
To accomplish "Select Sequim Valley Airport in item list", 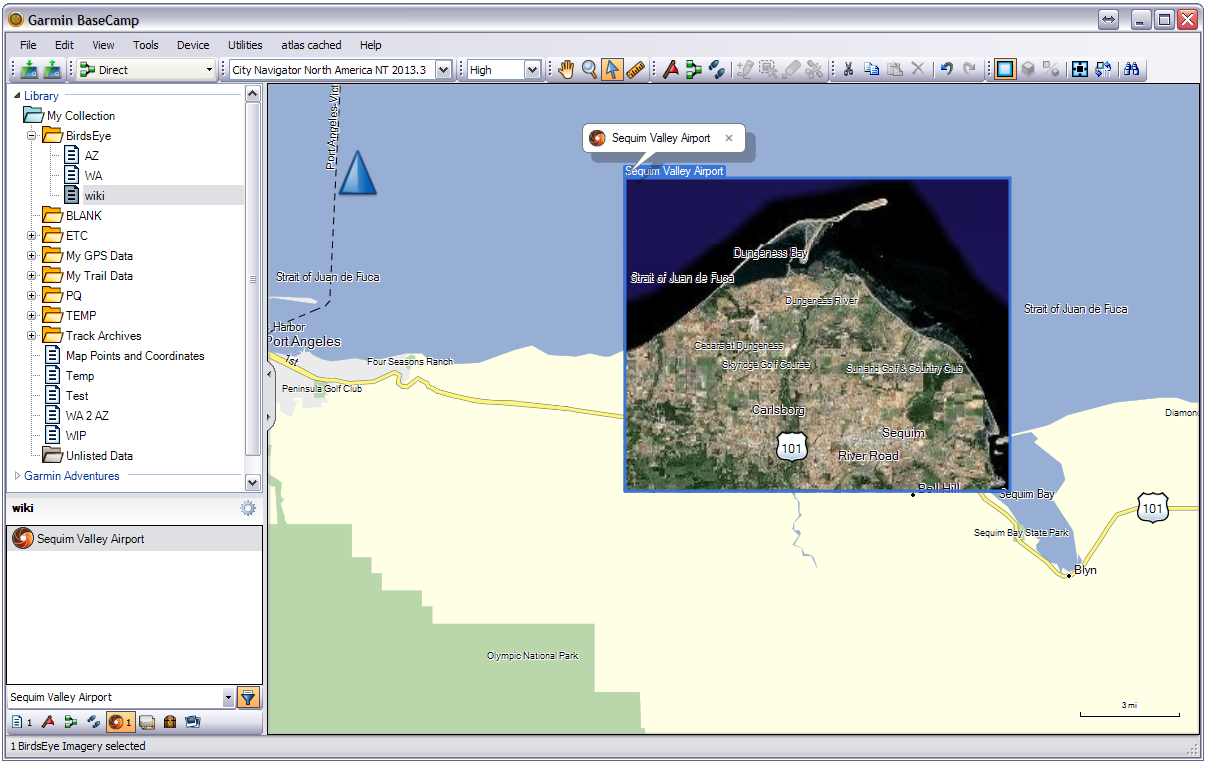I will [134, 539].
